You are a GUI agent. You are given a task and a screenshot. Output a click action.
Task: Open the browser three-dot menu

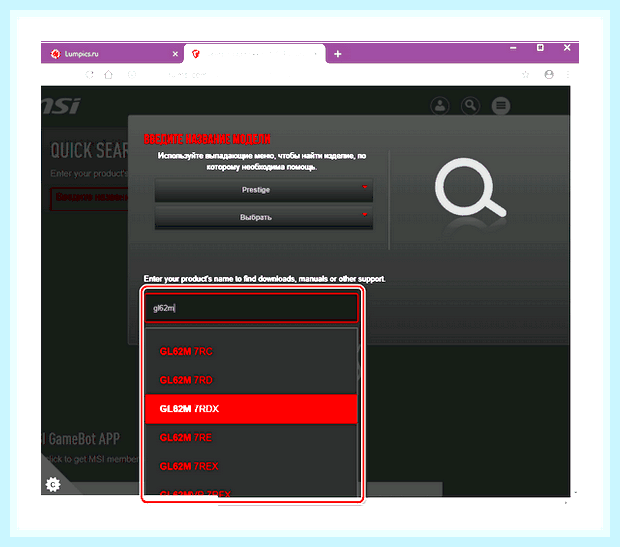[568, 74]
